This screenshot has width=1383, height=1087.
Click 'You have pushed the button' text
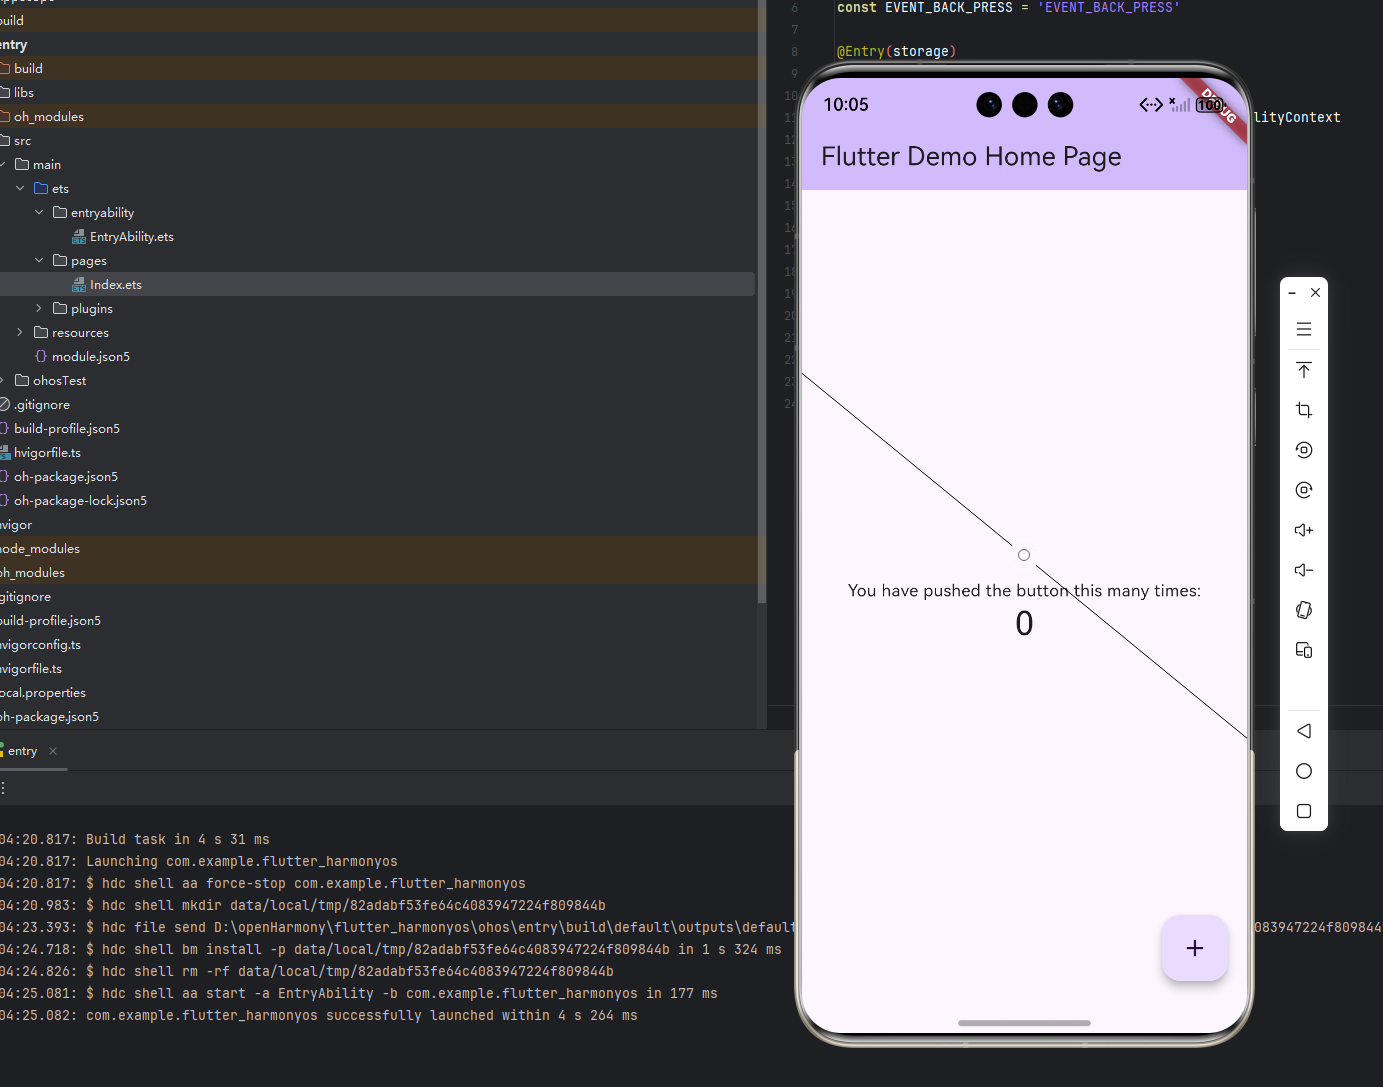(x=1024, y=591)
